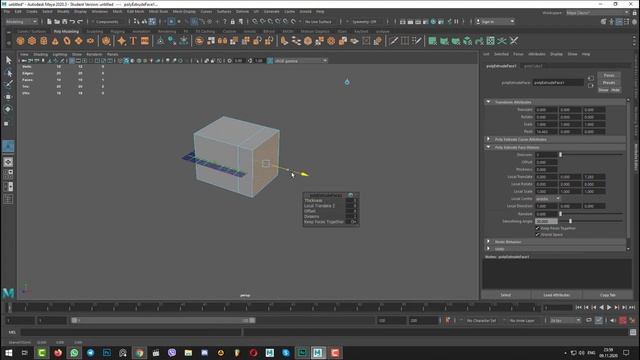Expand the Node Behavior section
This screenshot has width=640, height=360.
(488, 242)
